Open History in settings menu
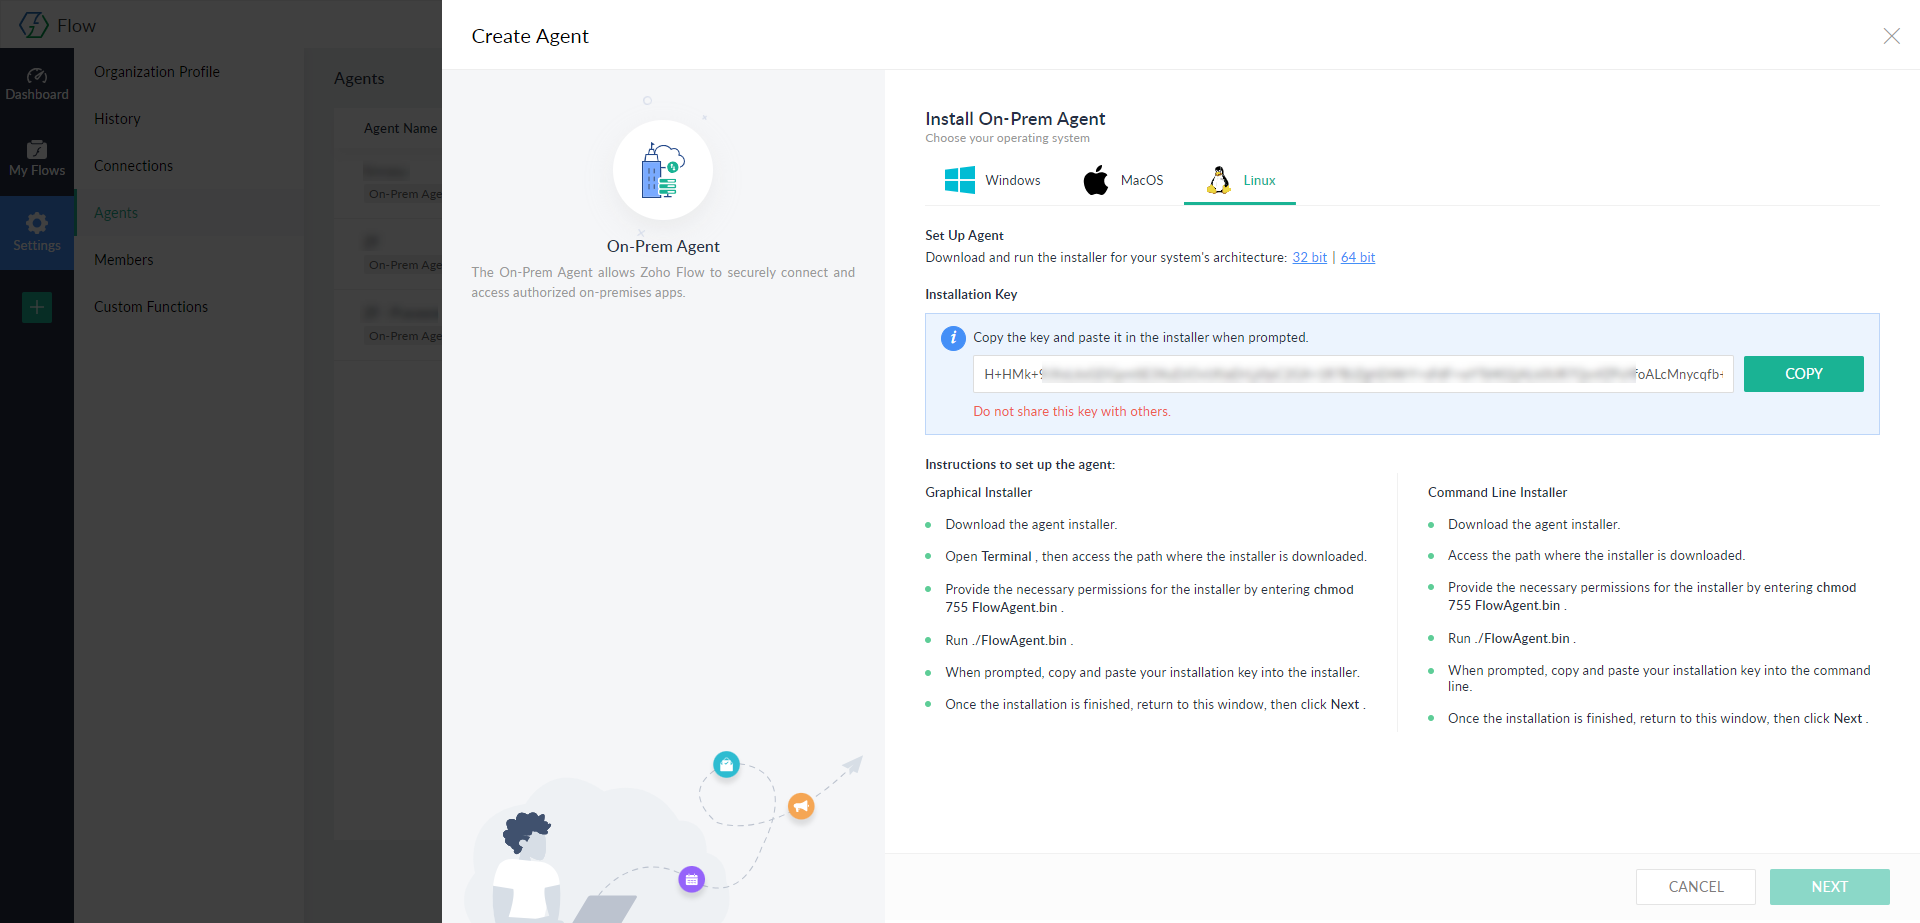 tap(117, 119)
